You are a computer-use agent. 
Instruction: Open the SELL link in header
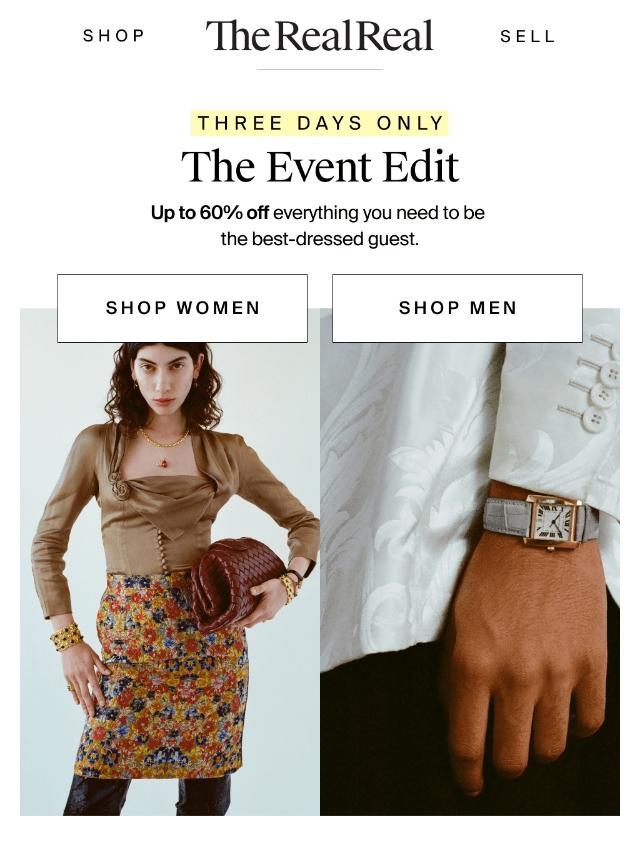[527, 36]
